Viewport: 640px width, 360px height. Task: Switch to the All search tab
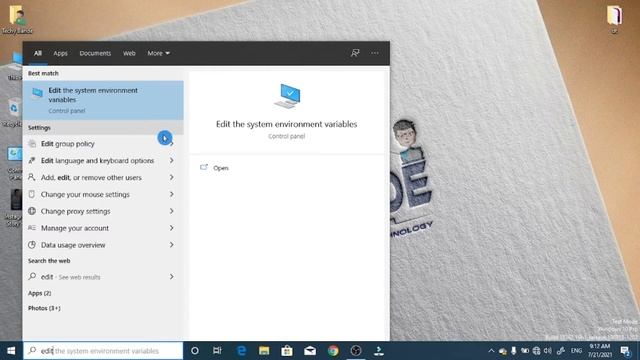[38, 53]
